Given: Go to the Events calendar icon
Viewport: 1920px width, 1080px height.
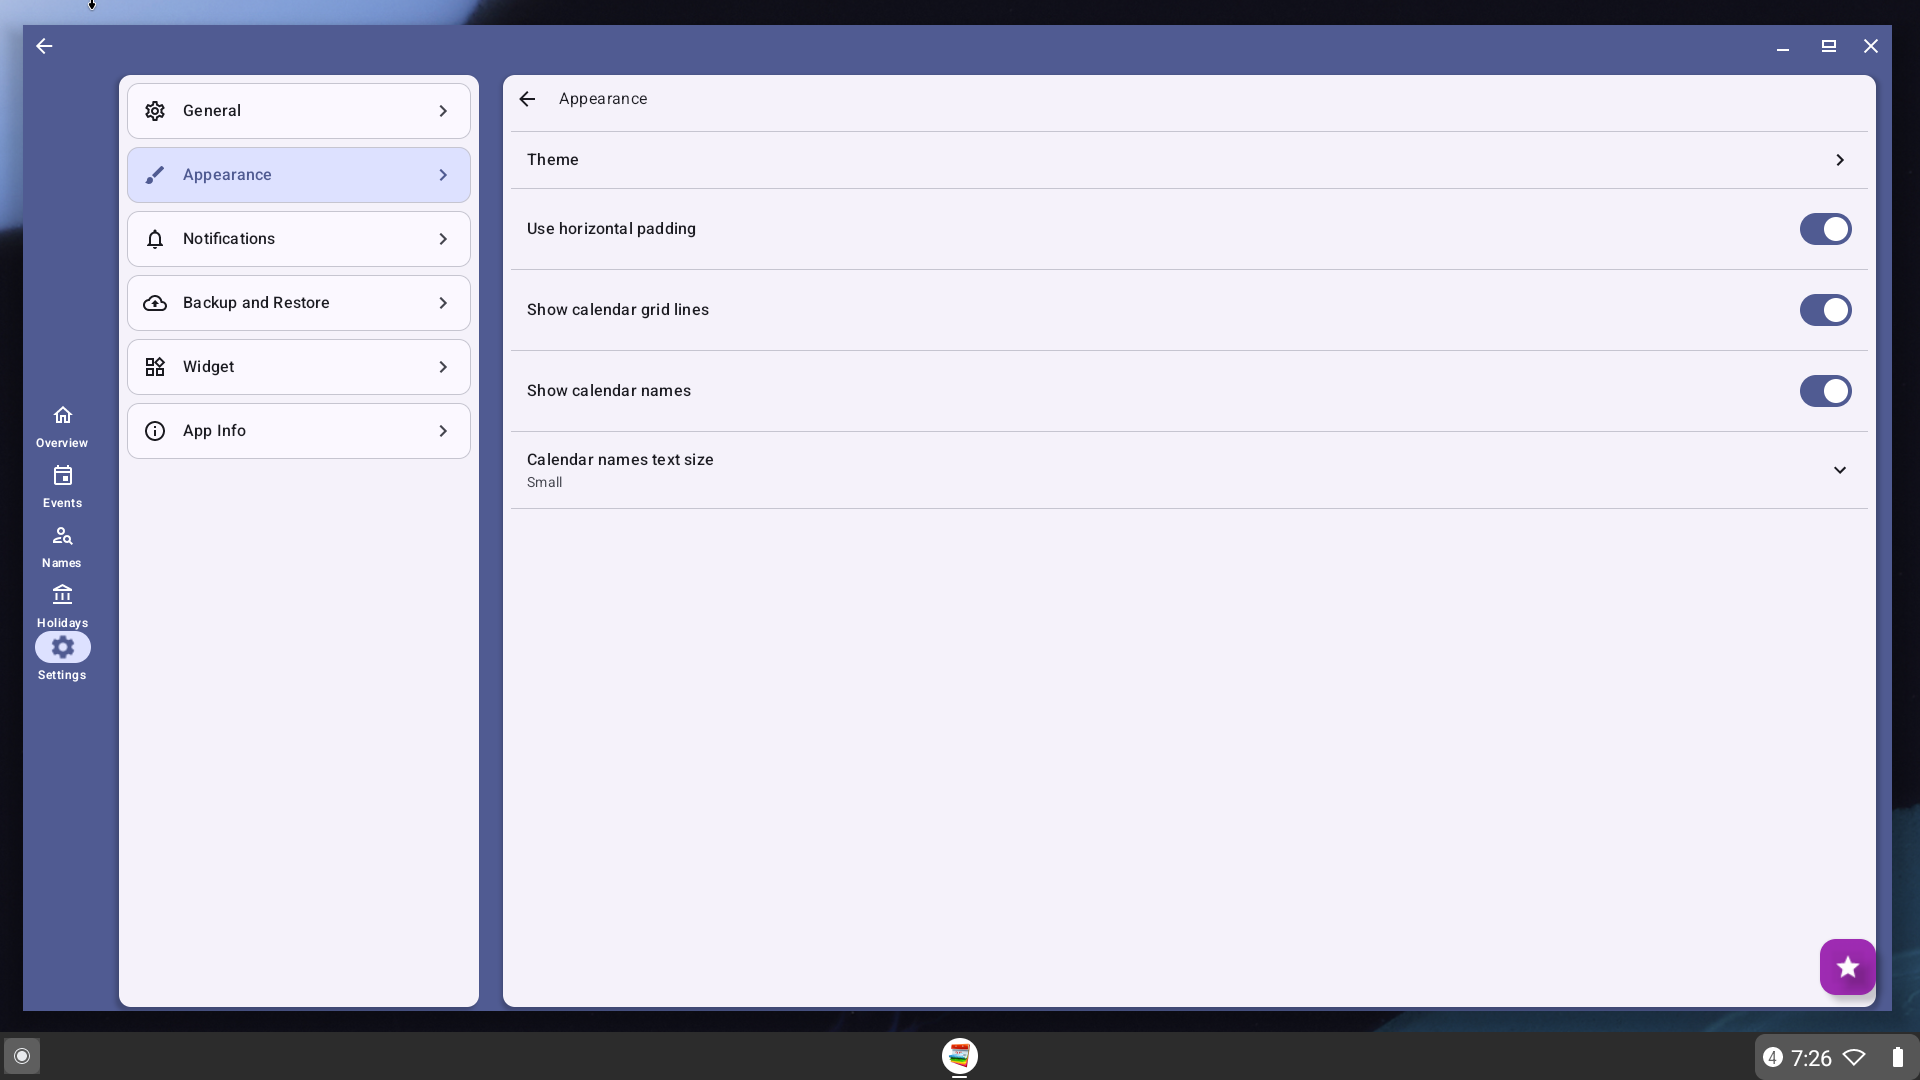Looking at the screenshot, I should [x=62, y=476].
